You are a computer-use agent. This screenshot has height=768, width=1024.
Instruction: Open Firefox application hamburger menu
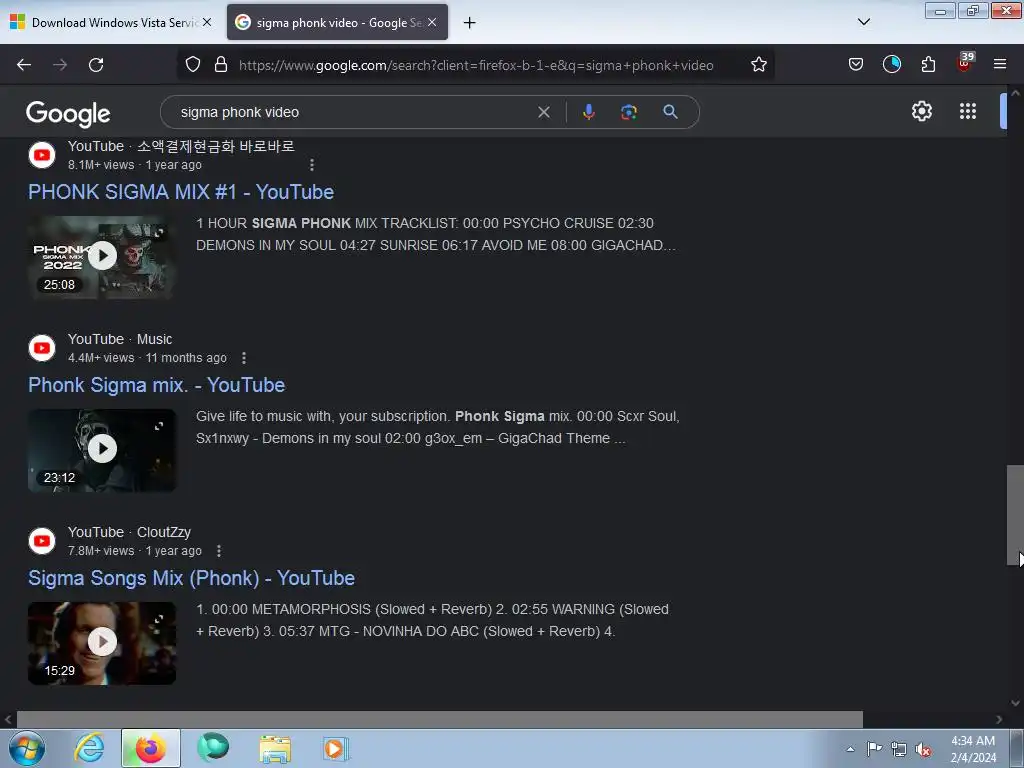click(x=999, y=65)
